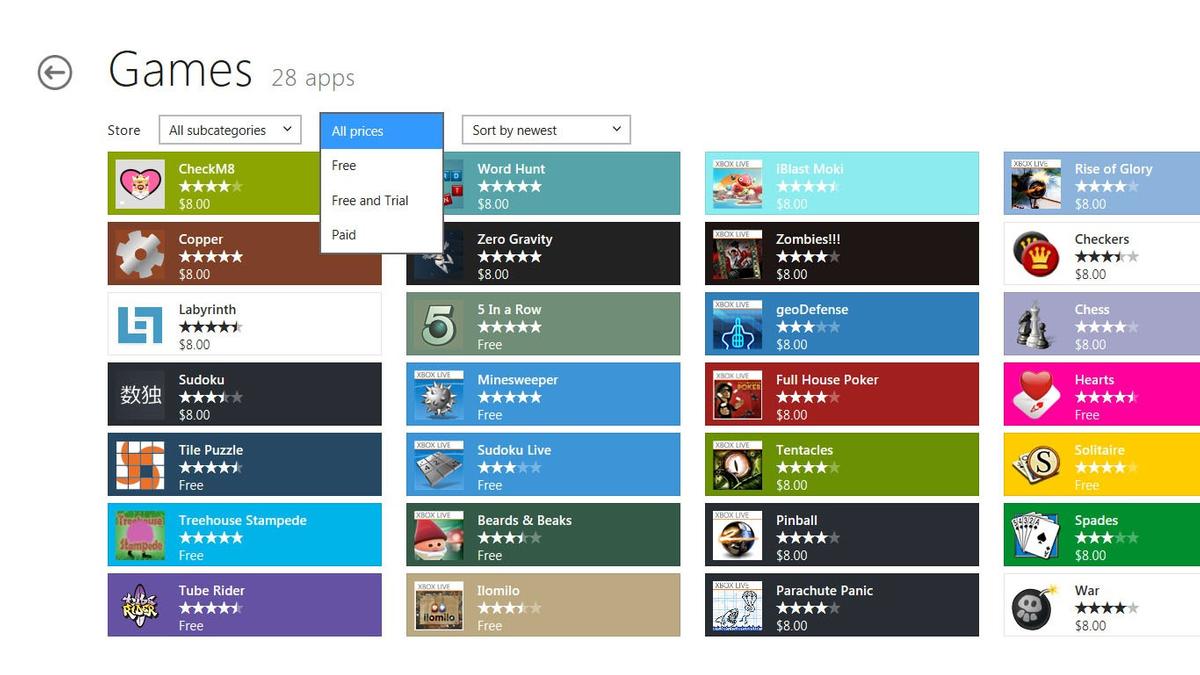Choose Free and Trial filter

(382, 200)
